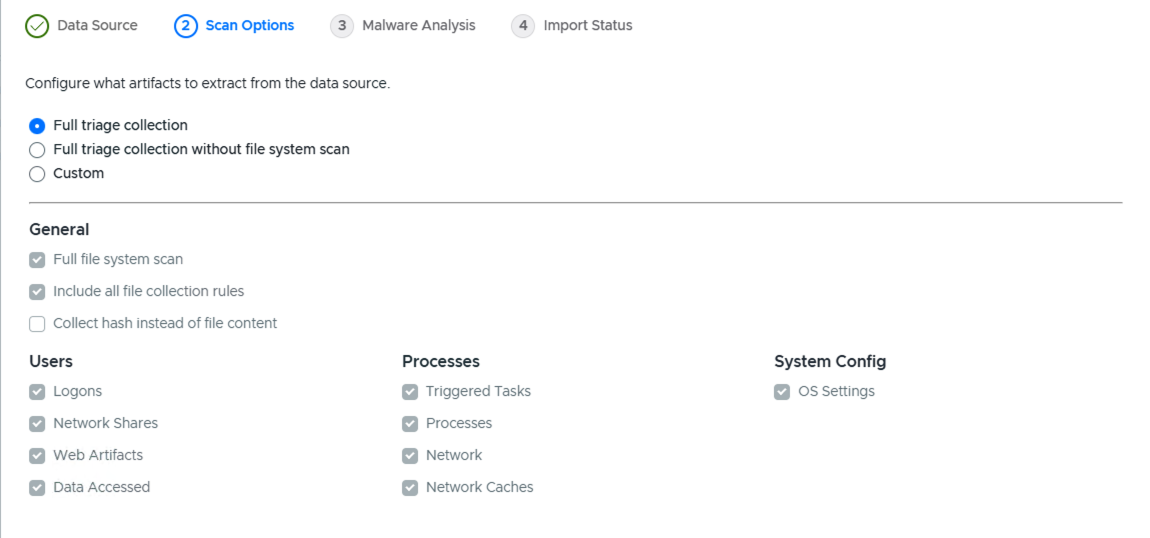Click the System Config heading
This screenshot has height=538, width=1150.
pyautogui.click(x=830, y=361)
